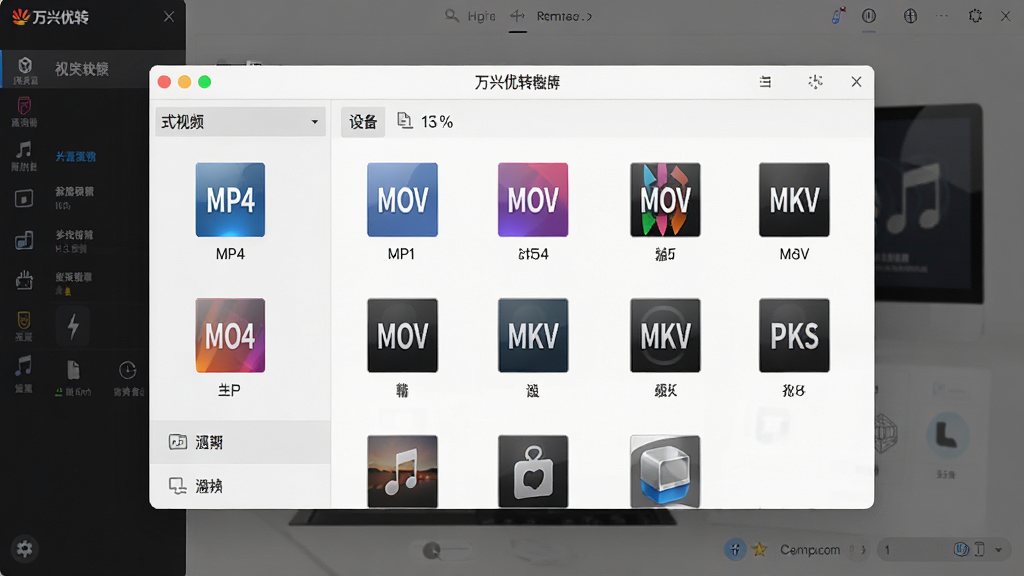Click the lightning bolt tile in sidebar
The width and height of the screenshot is (1024, 576).
tap(73, 326)
